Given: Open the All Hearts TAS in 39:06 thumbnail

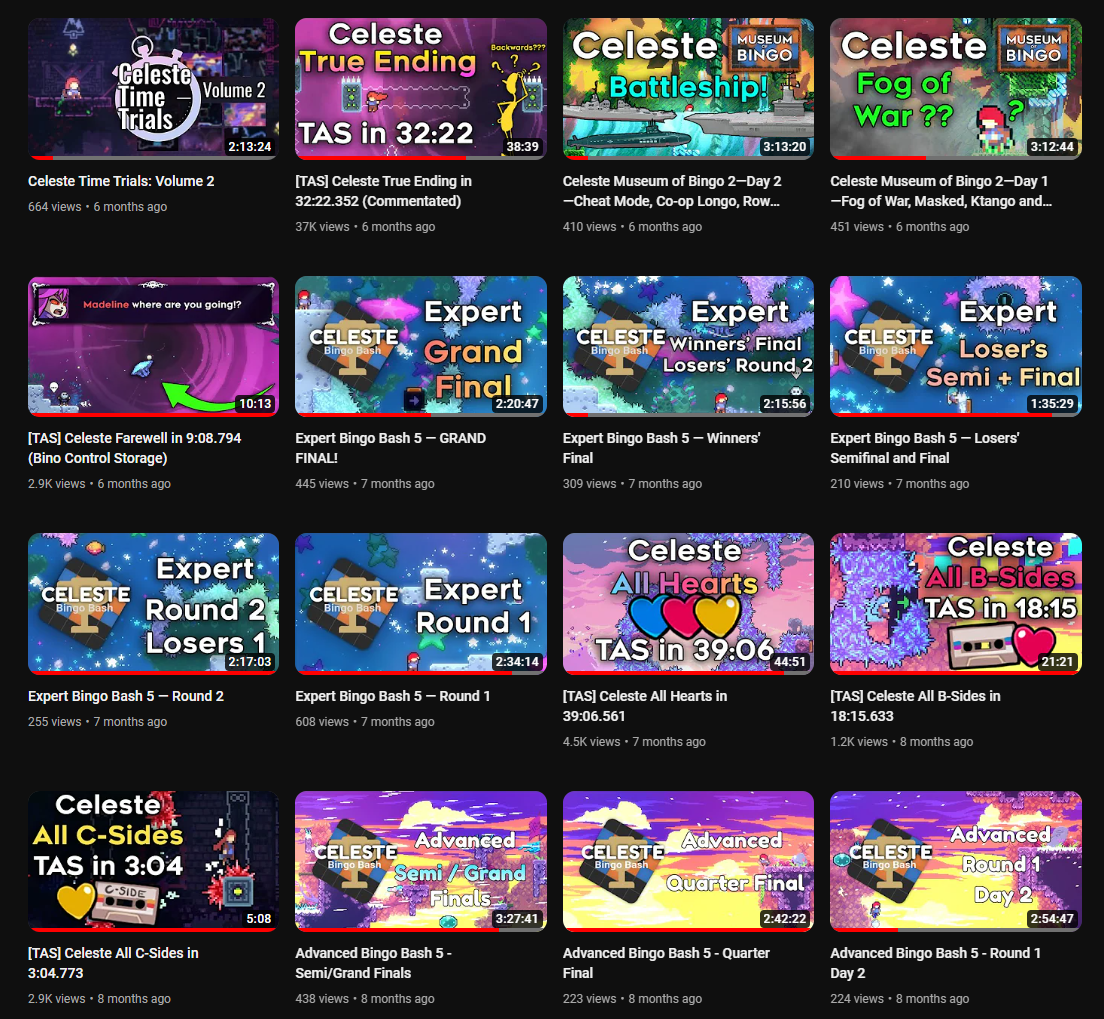Looking at the screenshot, I should (x=688, y=604).
